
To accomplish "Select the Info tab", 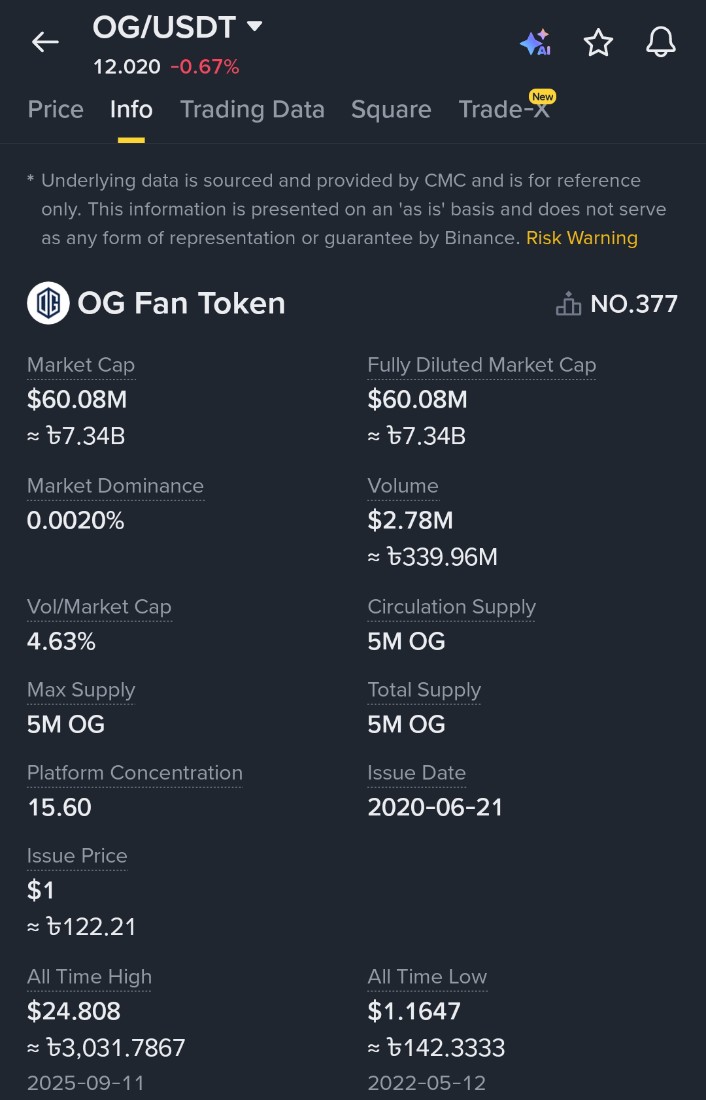I will point(131,109).
